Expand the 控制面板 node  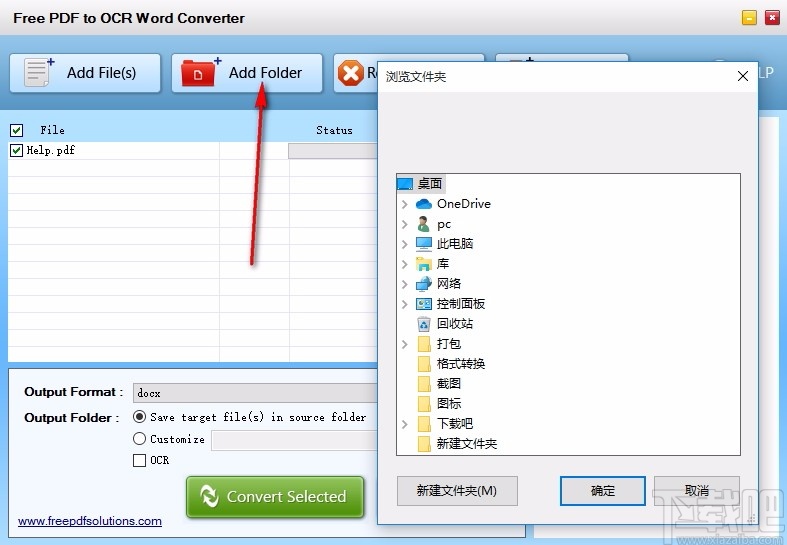[405, 304]
